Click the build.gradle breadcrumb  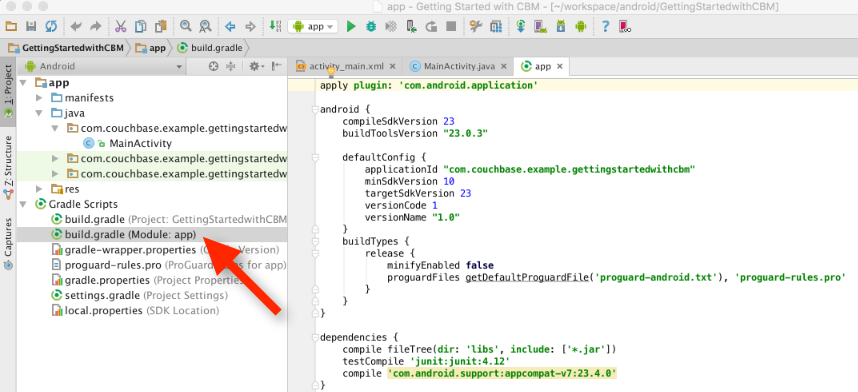point(210,48)
